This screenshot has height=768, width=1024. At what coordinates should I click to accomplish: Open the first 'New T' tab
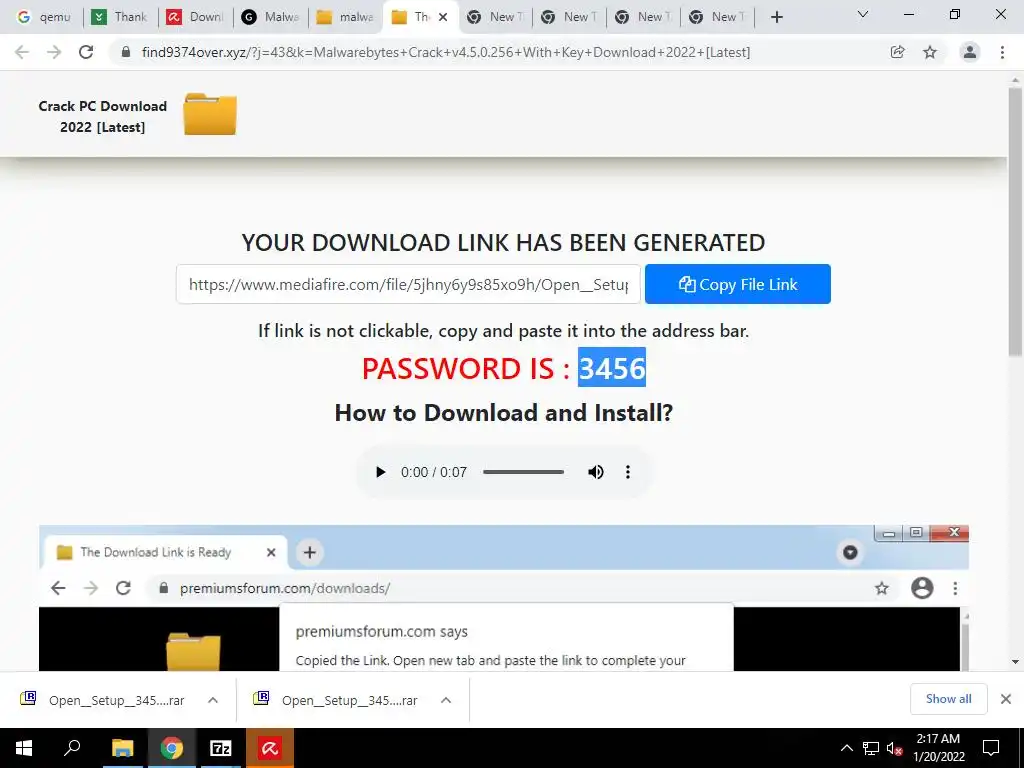click(x=495, y=17)
